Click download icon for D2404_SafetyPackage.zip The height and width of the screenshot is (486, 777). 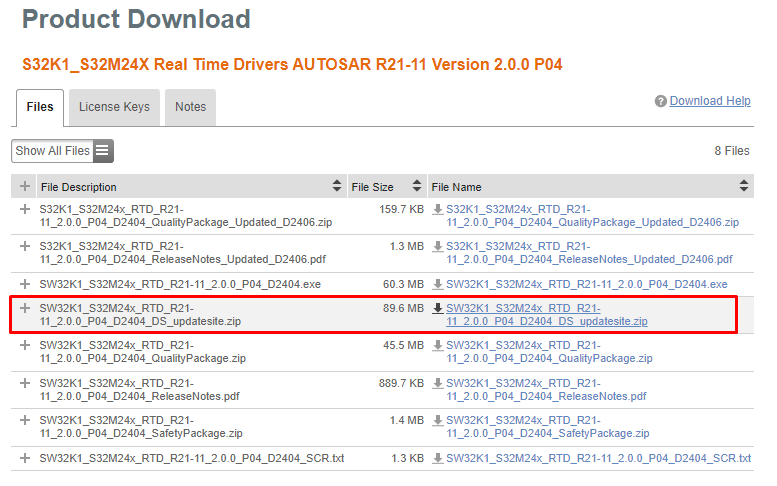(x=438, y=420)
